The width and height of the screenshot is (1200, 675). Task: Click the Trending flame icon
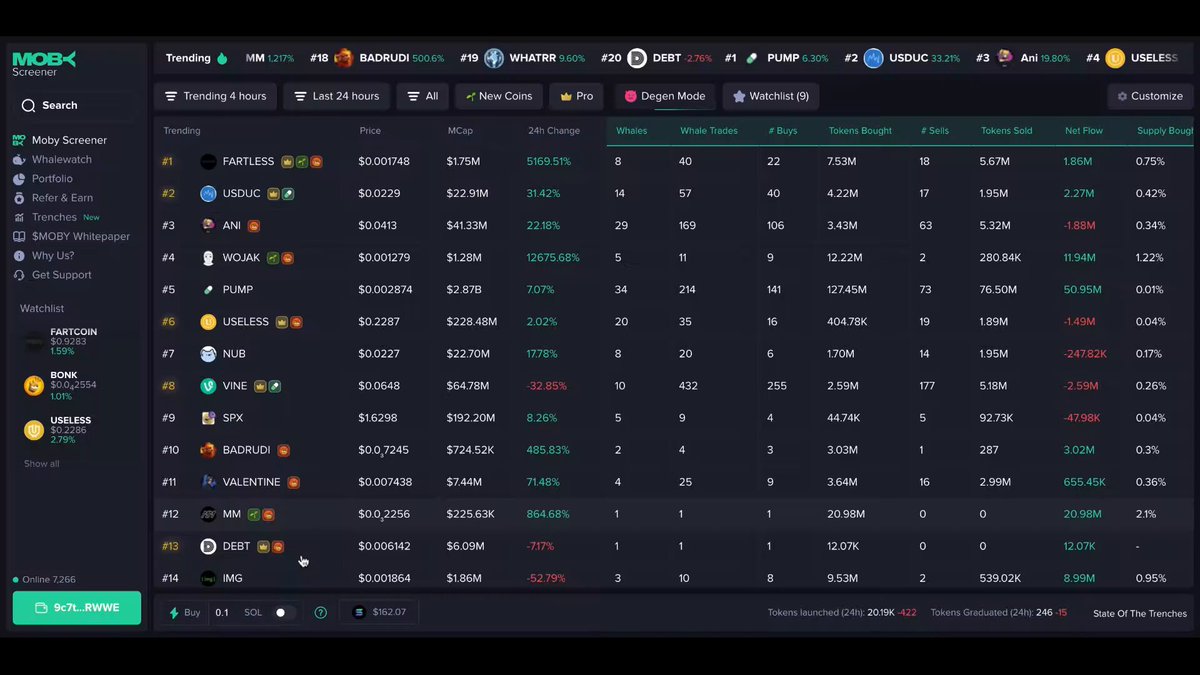pos(222,58)
